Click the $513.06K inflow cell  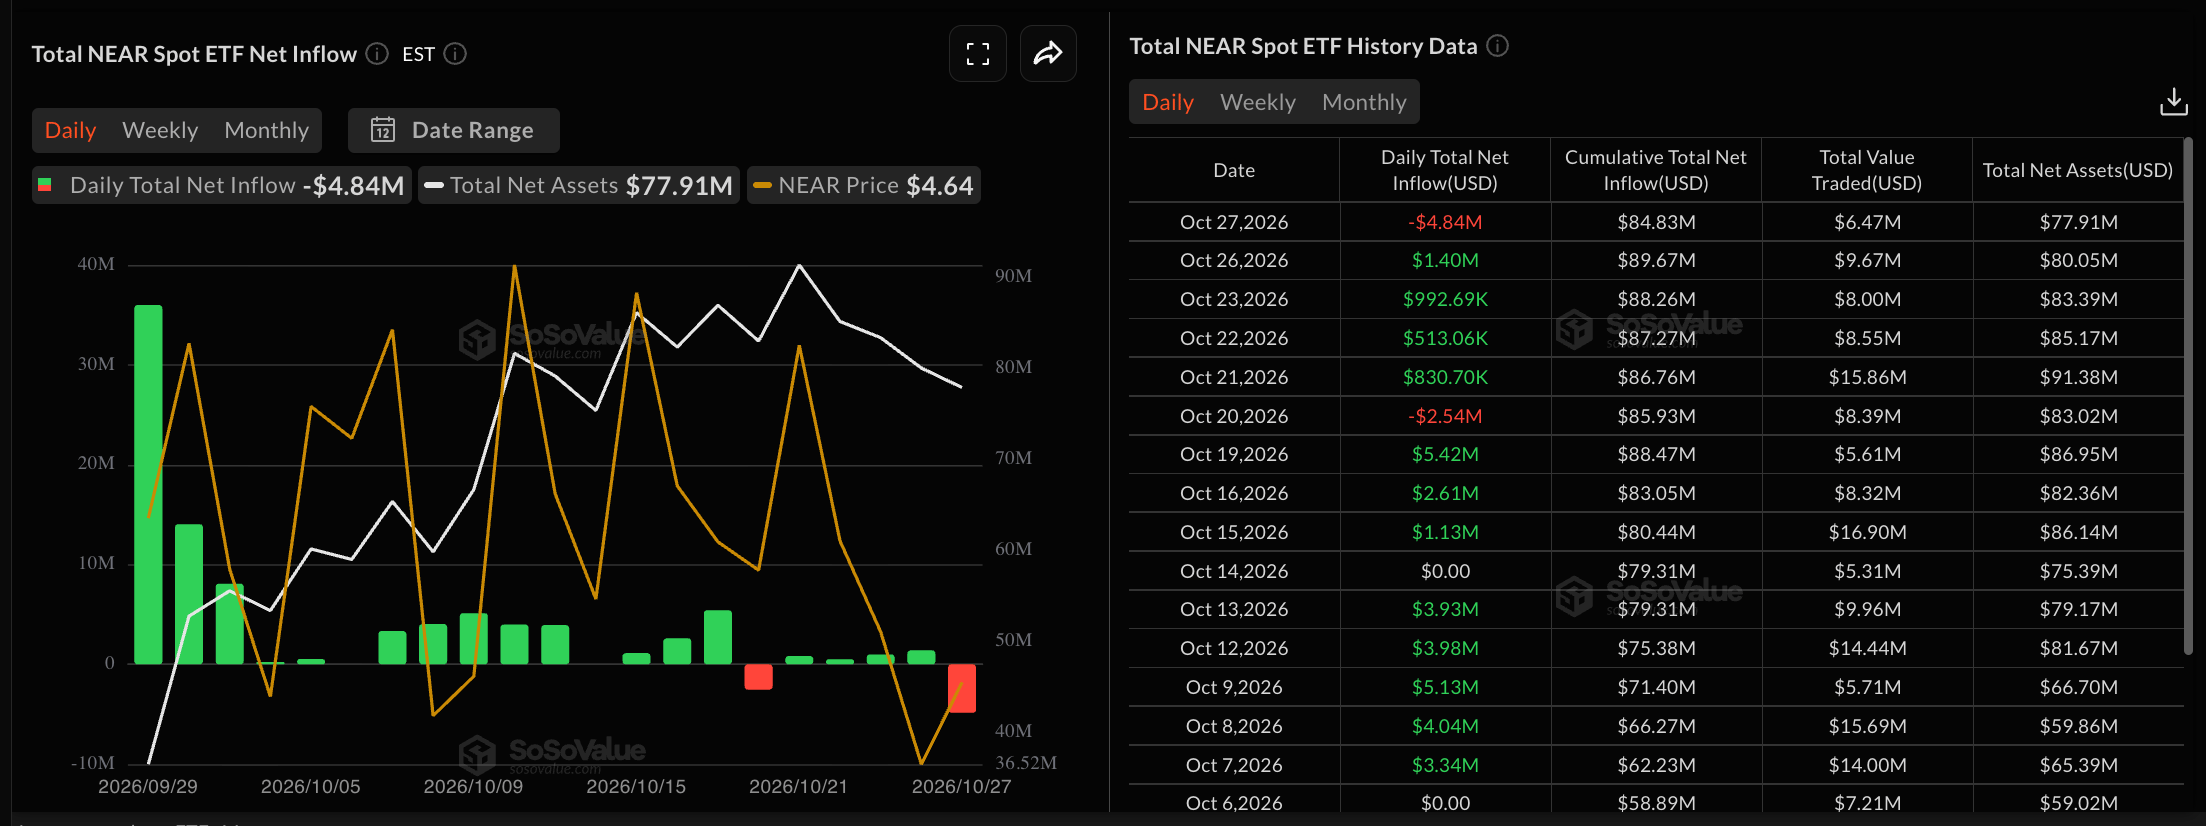[1445, 338]
